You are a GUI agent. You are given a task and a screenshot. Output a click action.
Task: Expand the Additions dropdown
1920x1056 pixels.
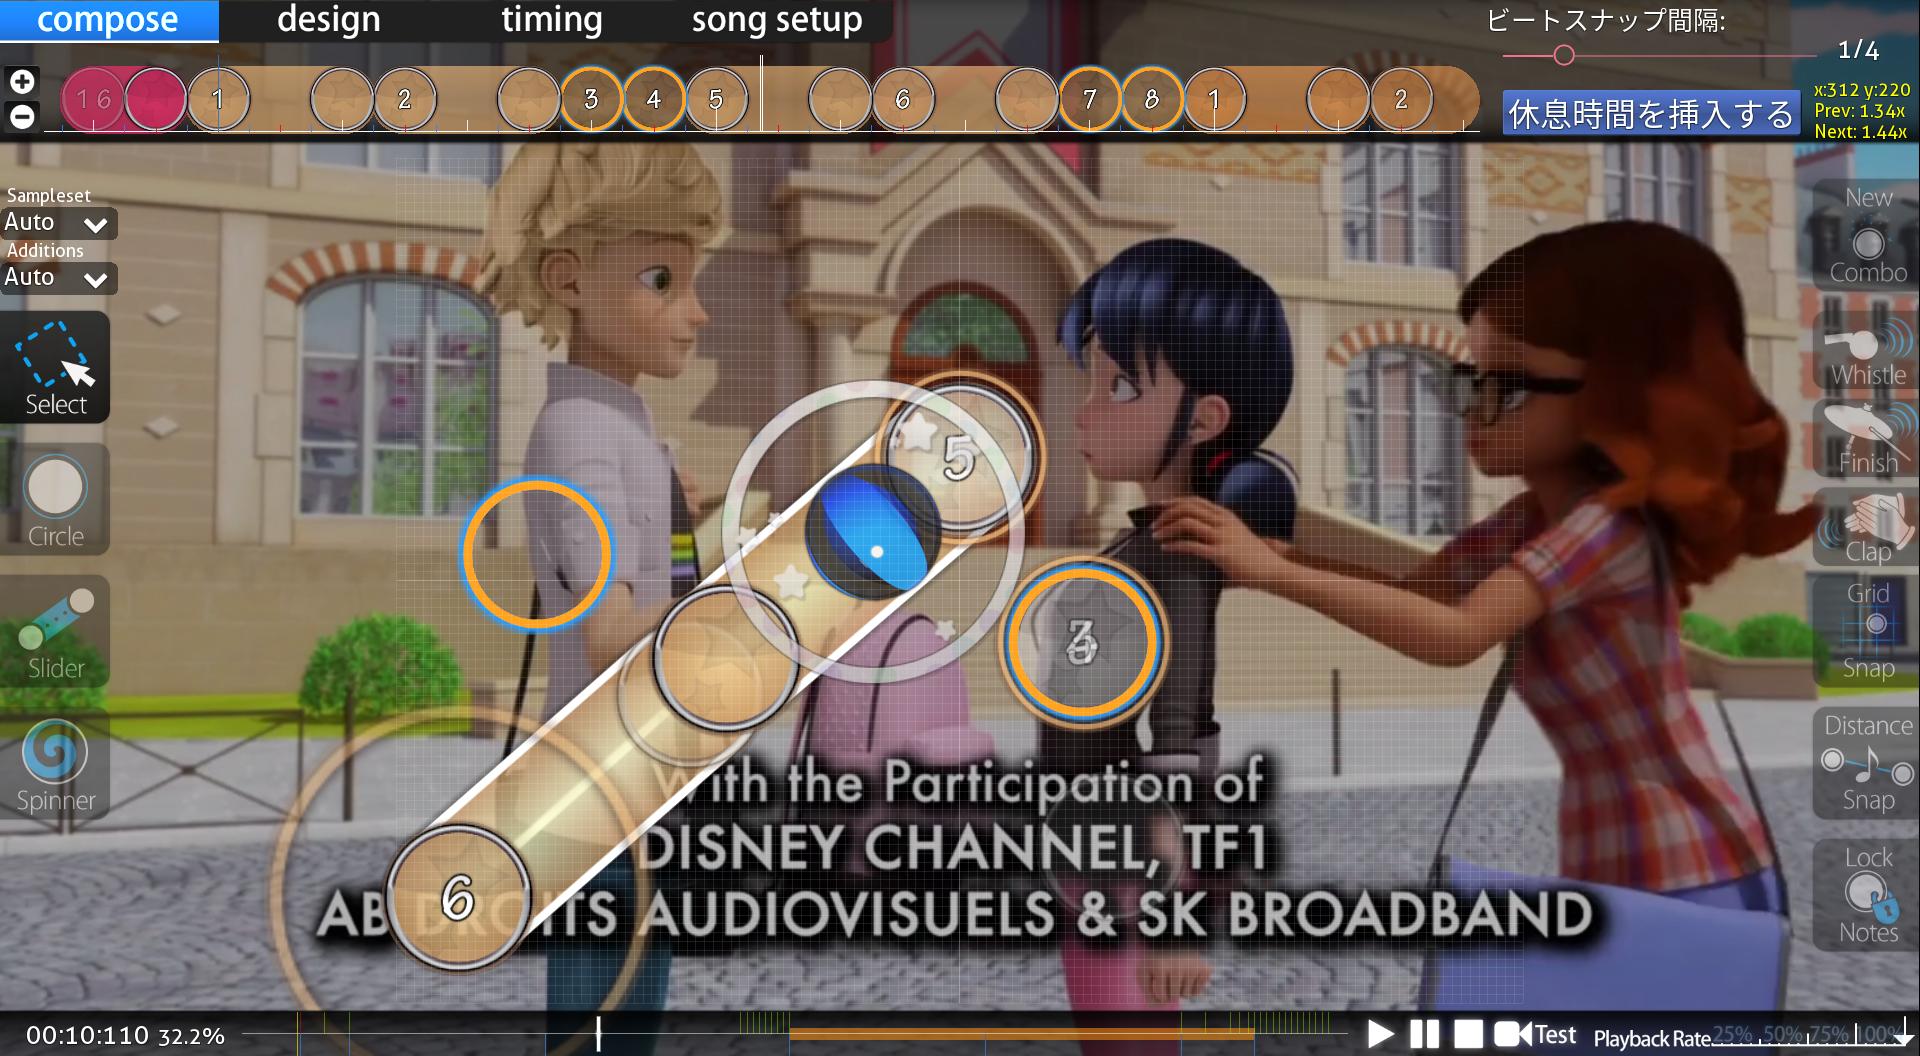click(x=58, y=278)
